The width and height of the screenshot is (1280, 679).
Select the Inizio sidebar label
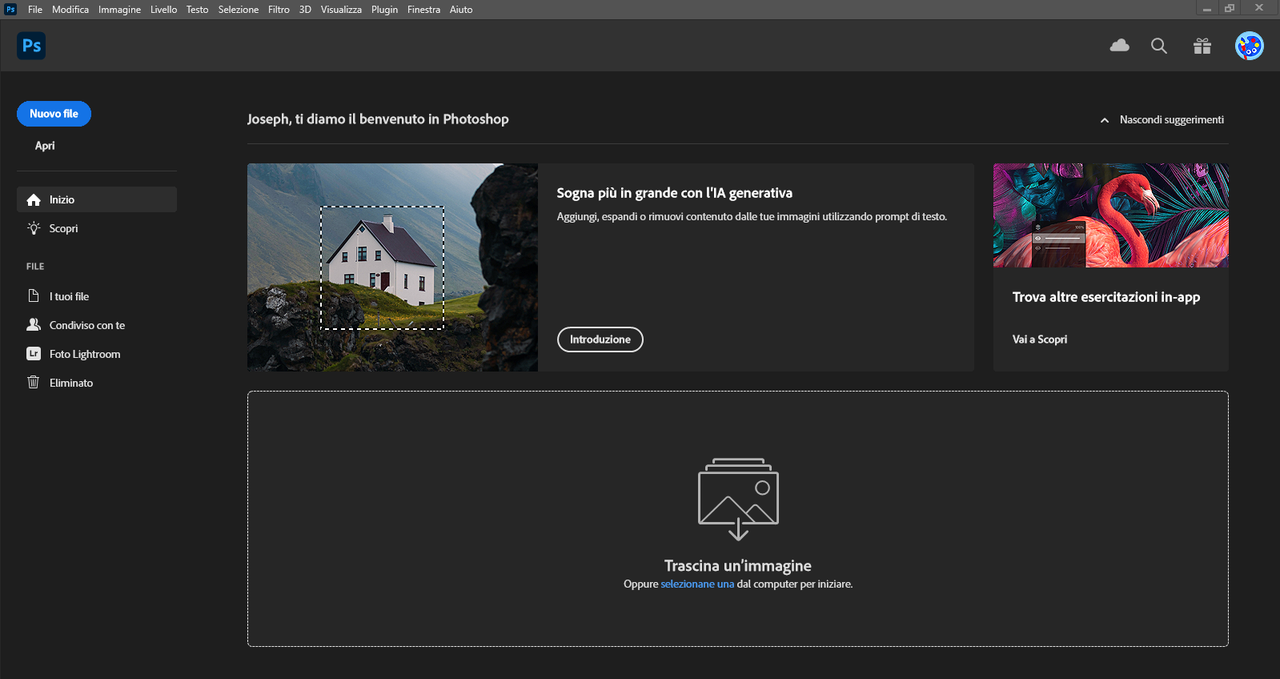pos(62,200)
